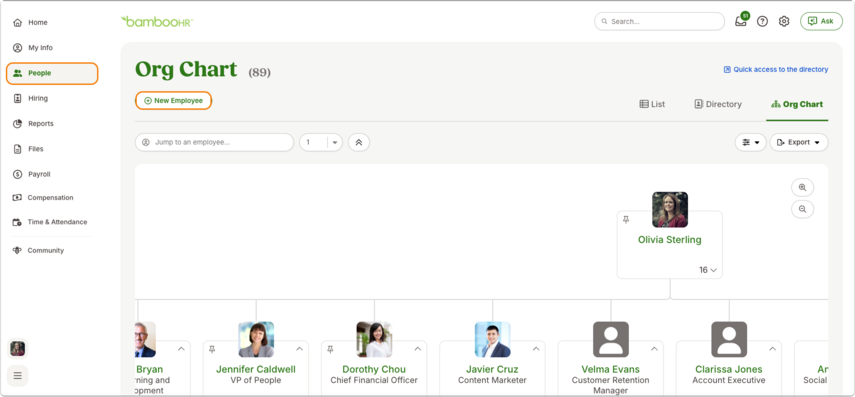Screen dimensions: 855x397
Task: Select People in the sidebar
Action: pyautogui.click(x=52, y=73)
